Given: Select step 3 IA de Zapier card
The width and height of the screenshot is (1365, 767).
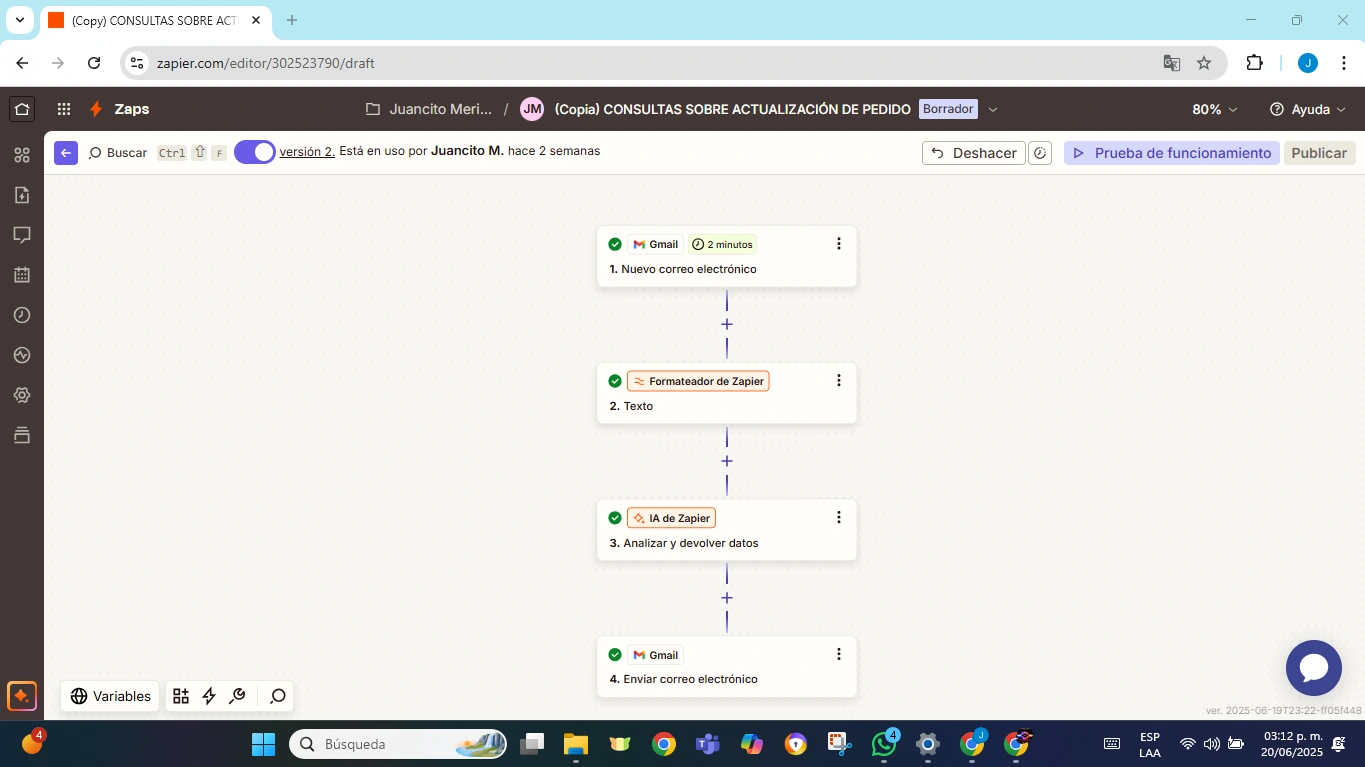Looking at the screenshot, I should 727,530.
